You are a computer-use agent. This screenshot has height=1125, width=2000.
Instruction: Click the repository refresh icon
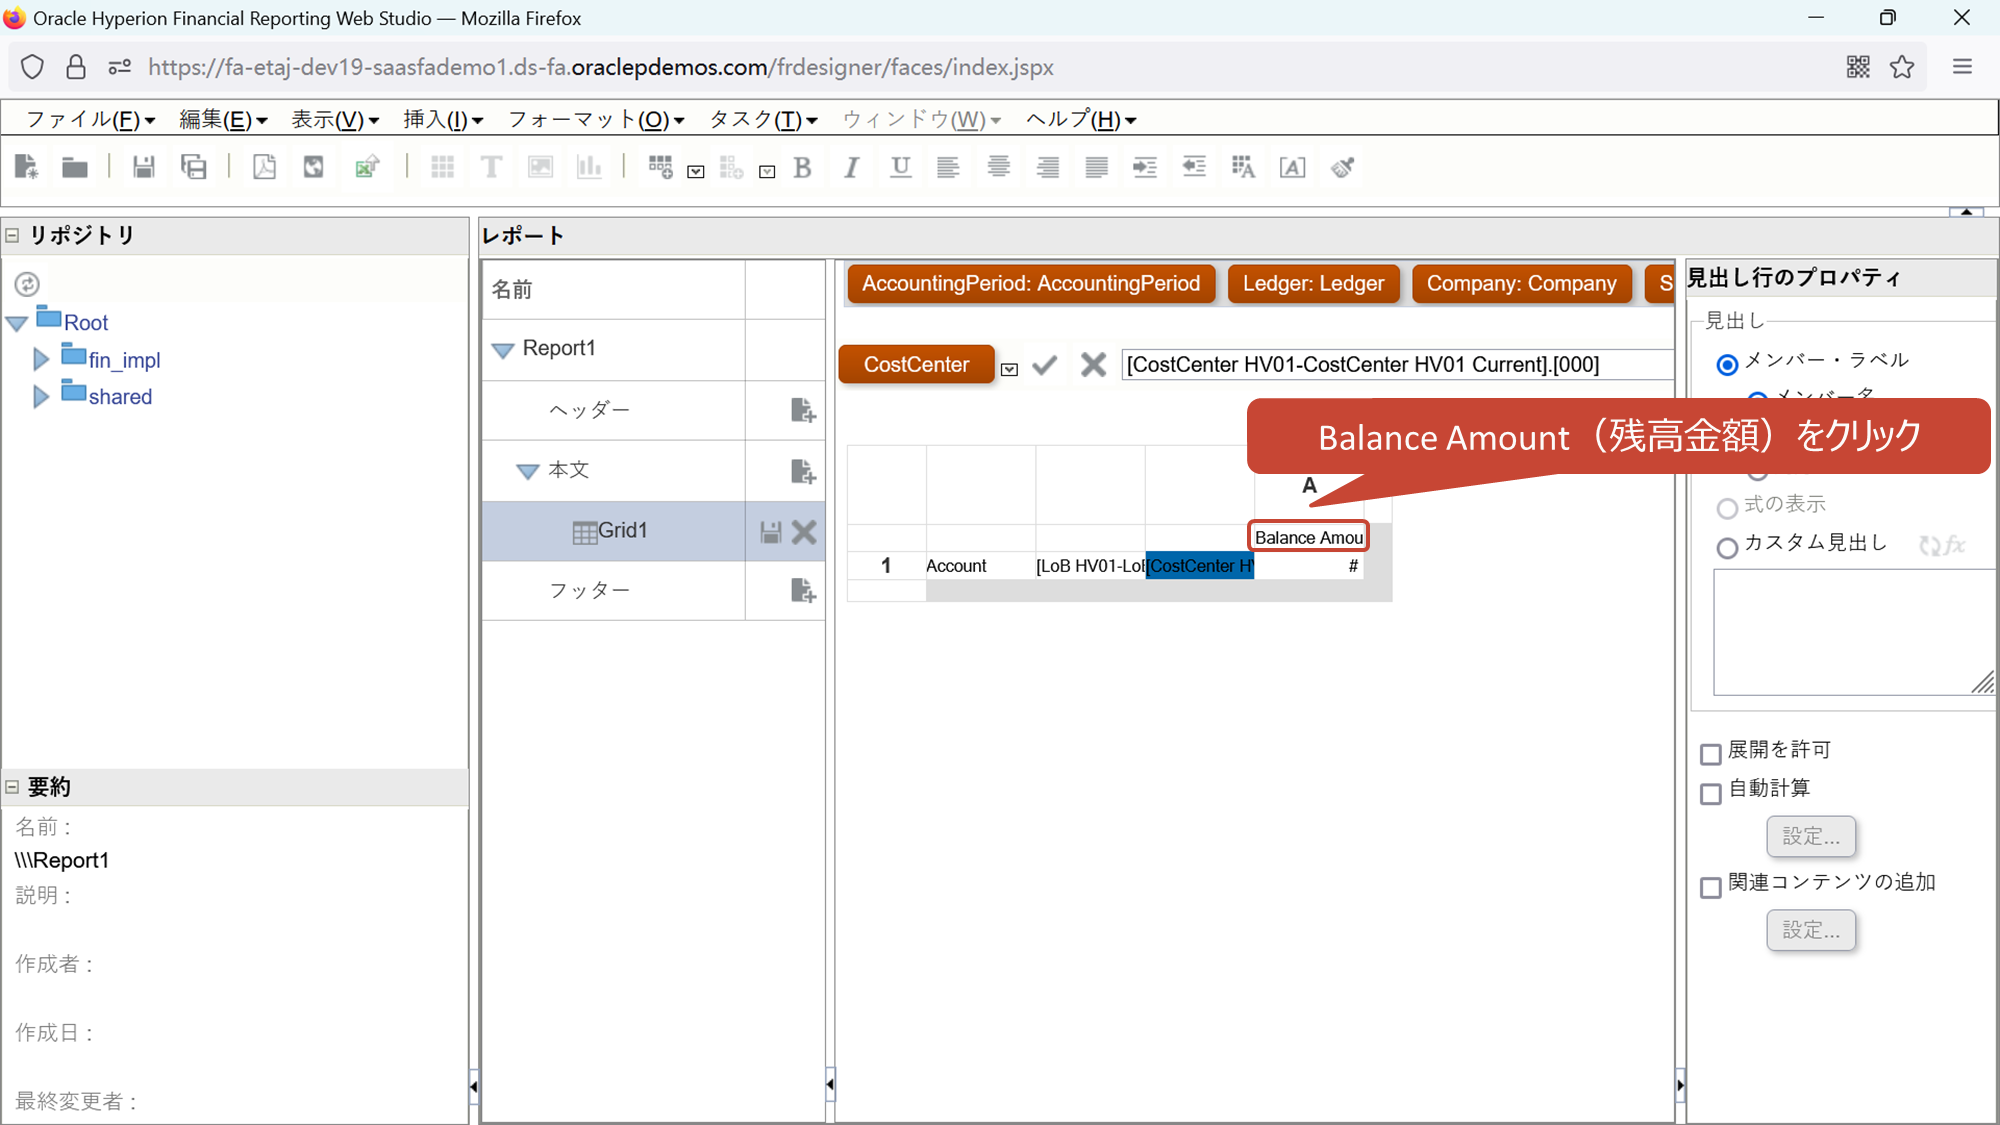pyautogui.click(x=27, y=284)
